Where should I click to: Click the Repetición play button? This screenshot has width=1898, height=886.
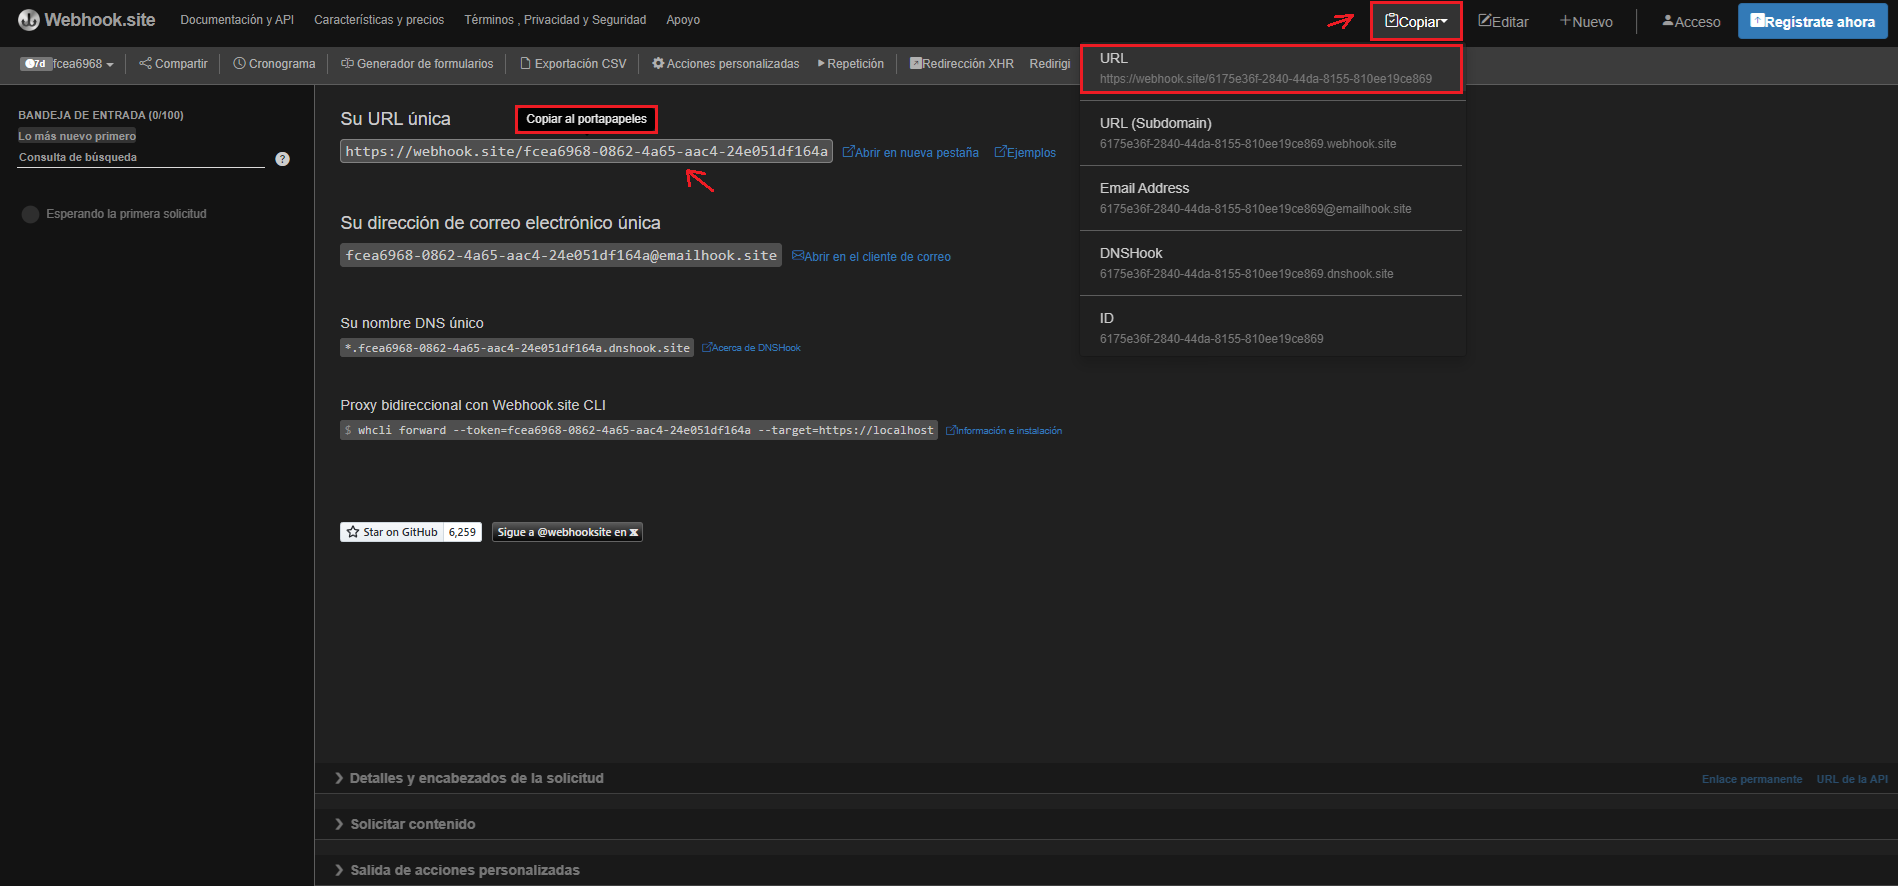tap(851, 64)
